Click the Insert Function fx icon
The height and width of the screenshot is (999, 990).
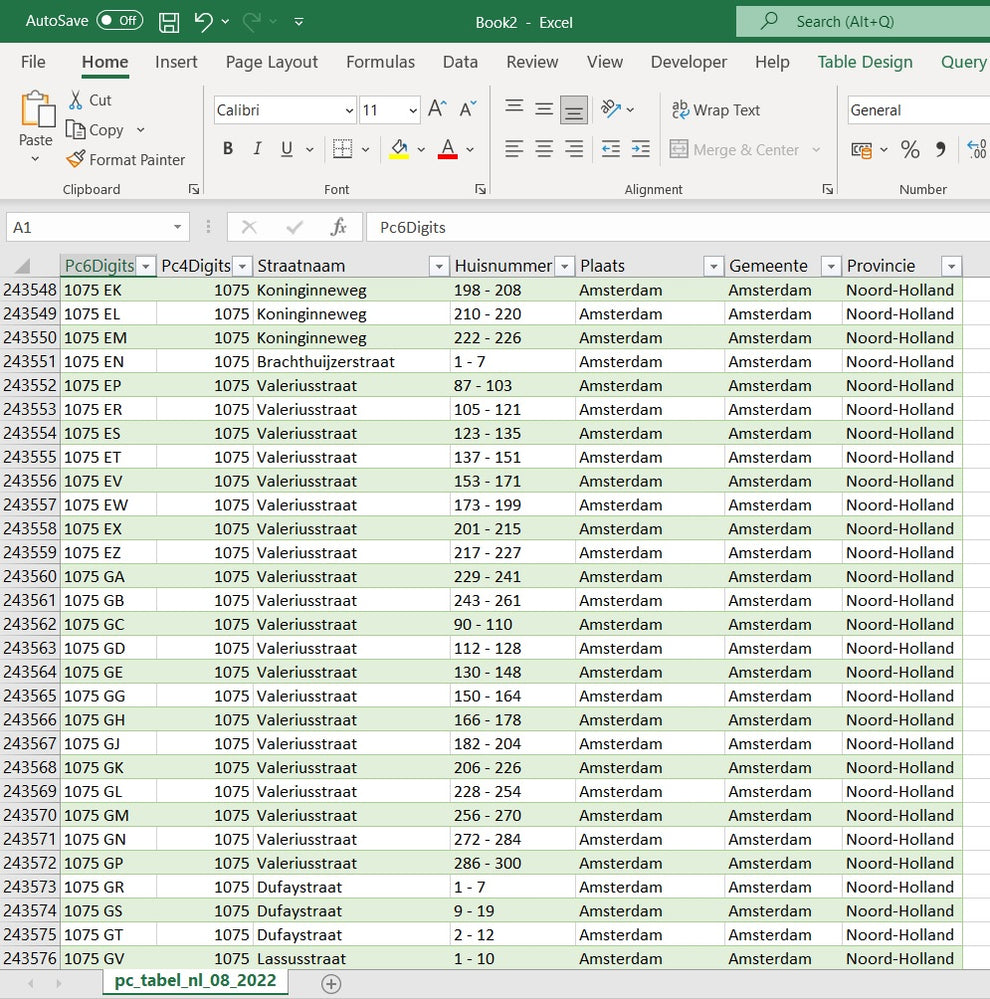click(x=338, y=227)
